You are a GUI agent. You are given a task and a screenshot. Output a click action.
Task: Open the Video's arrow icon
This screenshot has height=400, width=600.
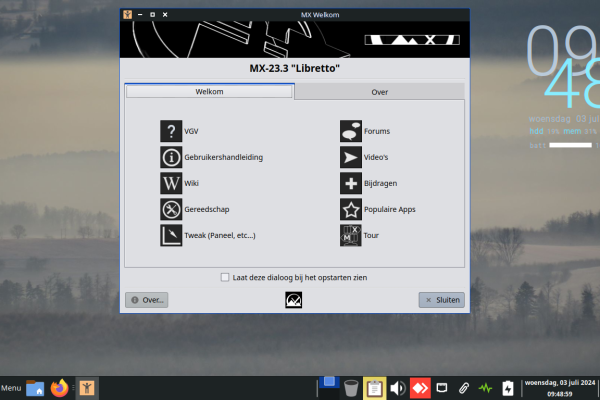350,157
